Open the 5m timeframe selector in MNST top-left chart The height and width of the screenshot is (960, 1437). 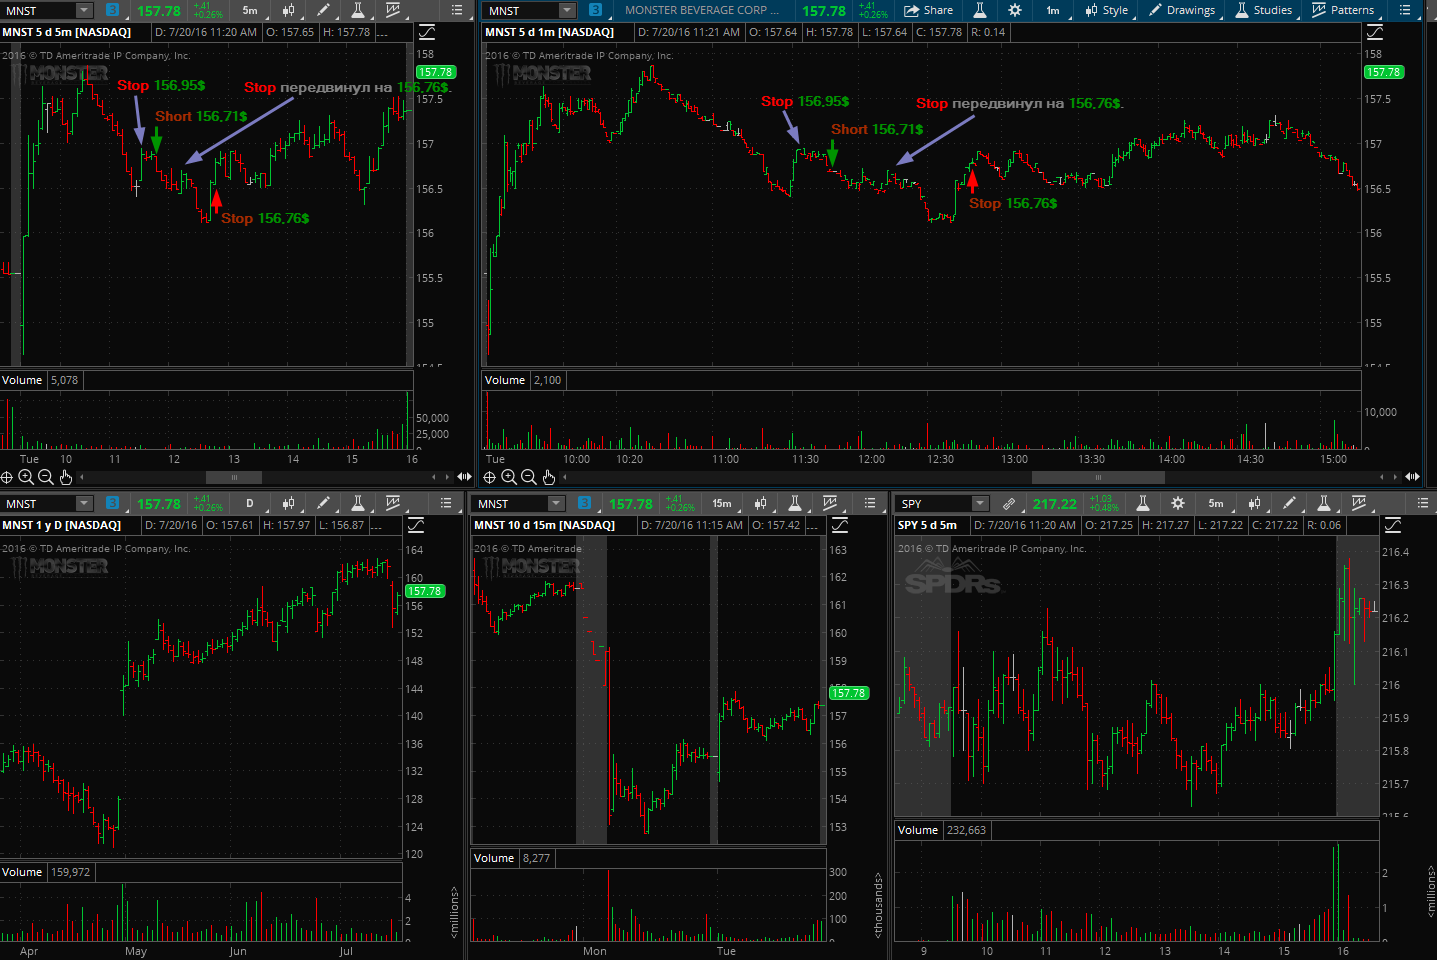point(250,10)
